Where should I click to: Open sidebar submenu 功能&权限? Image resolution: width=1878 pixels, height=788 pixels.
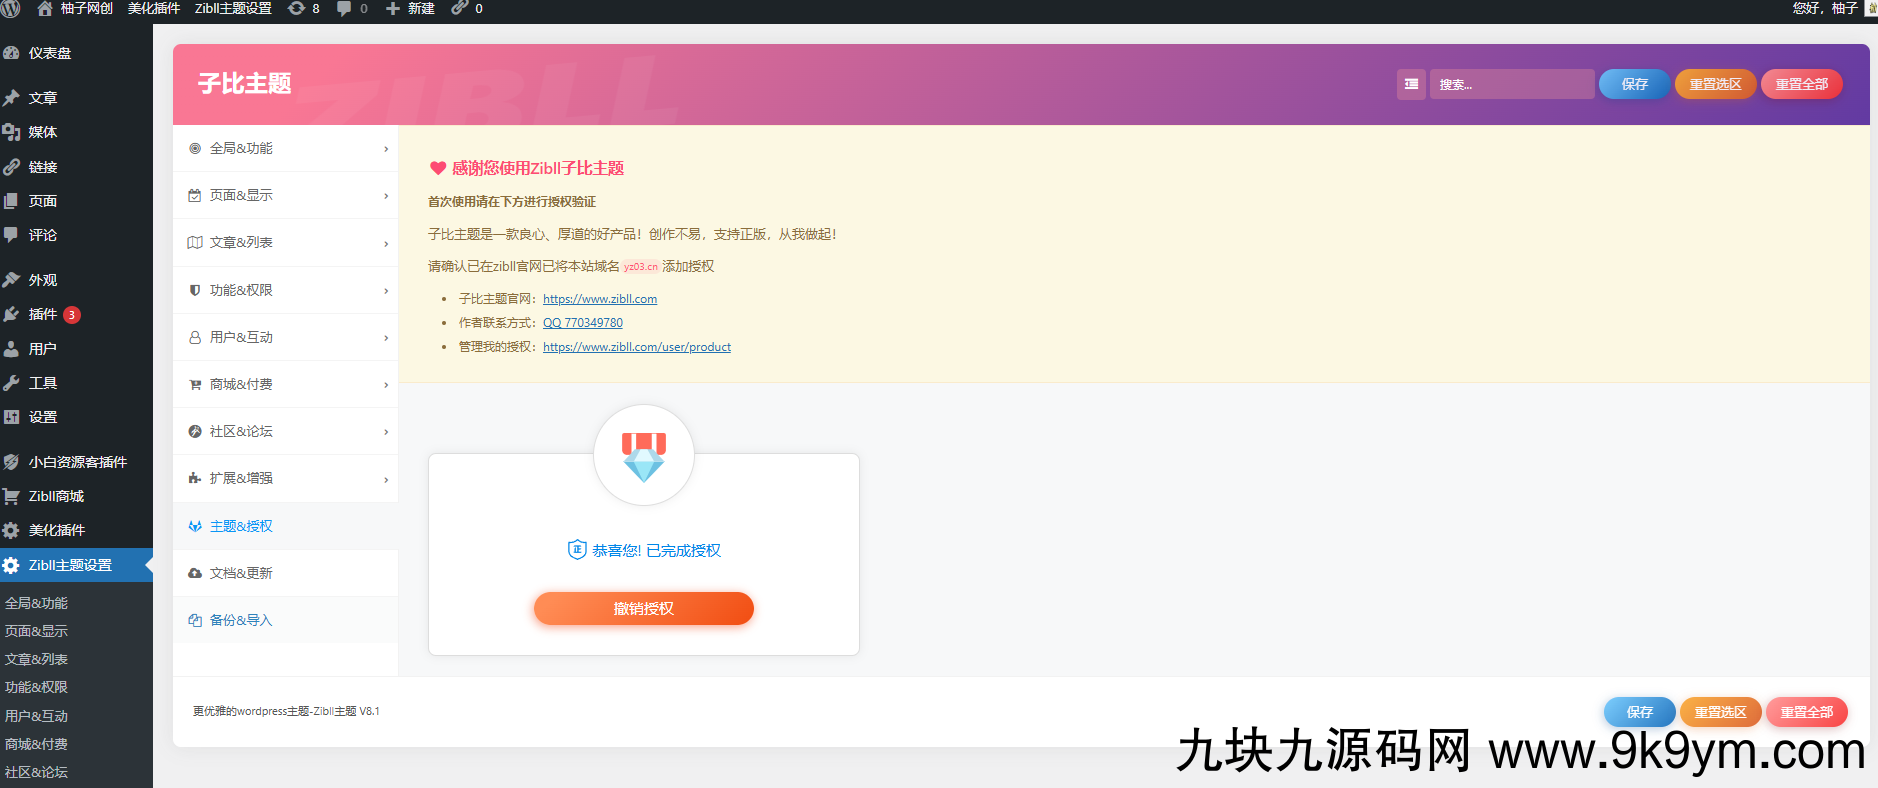(x=37, y=687)
